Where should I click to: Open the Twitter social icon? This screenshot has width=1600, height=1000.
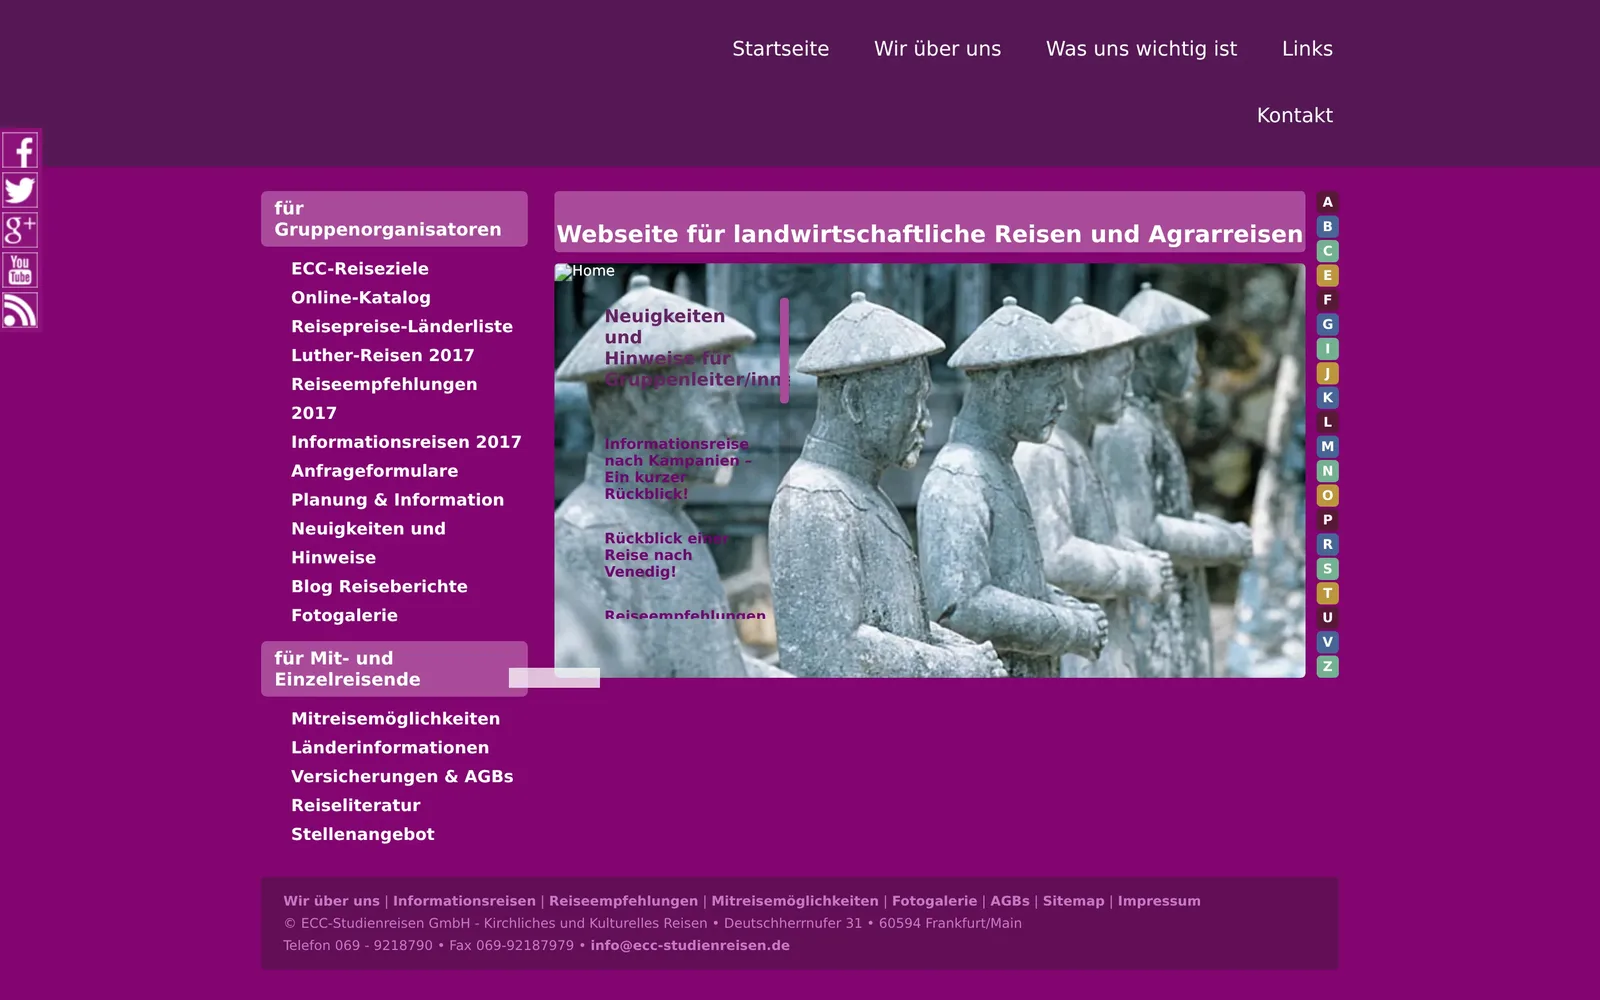(20, 190)
